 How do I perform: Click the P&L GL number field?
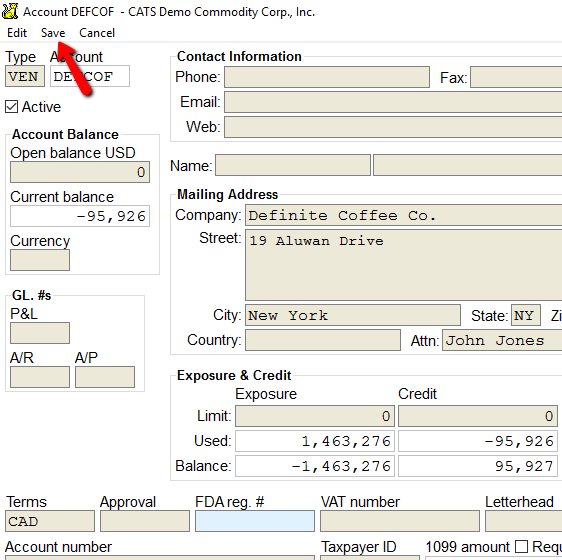pyautogui.click(x=40, y=333)
